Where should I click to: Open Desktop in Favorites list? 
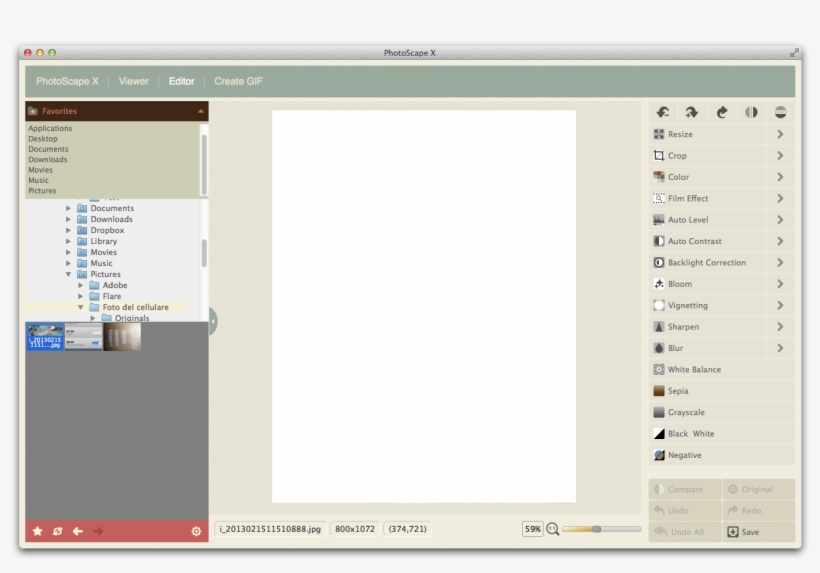43,139
